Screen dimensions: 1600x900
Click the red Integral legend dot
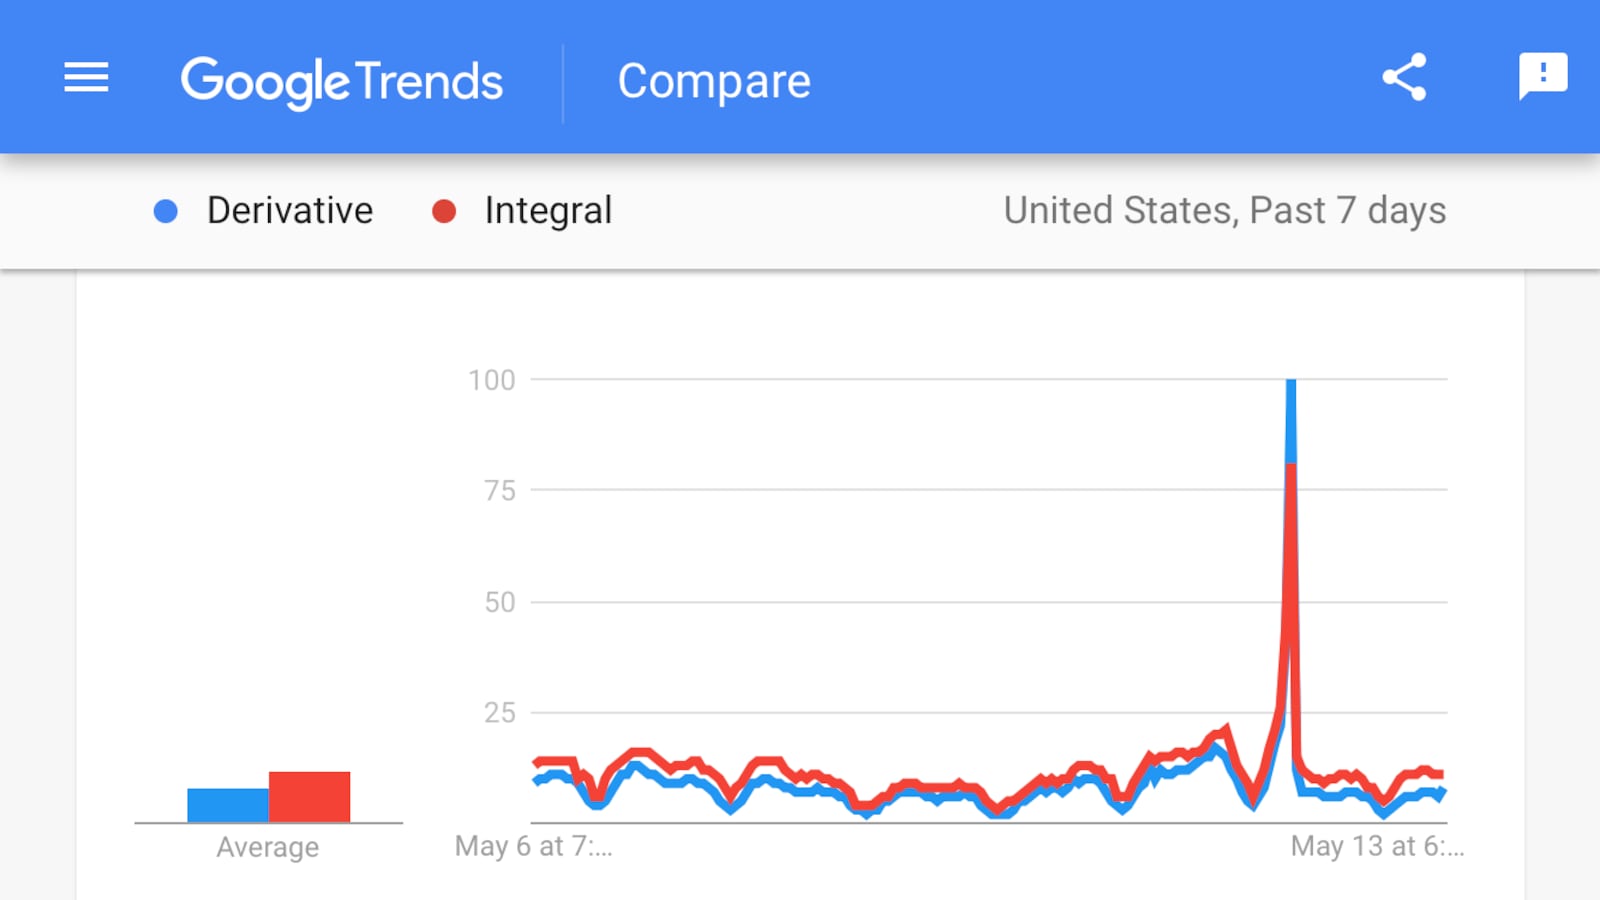[444, 211]
